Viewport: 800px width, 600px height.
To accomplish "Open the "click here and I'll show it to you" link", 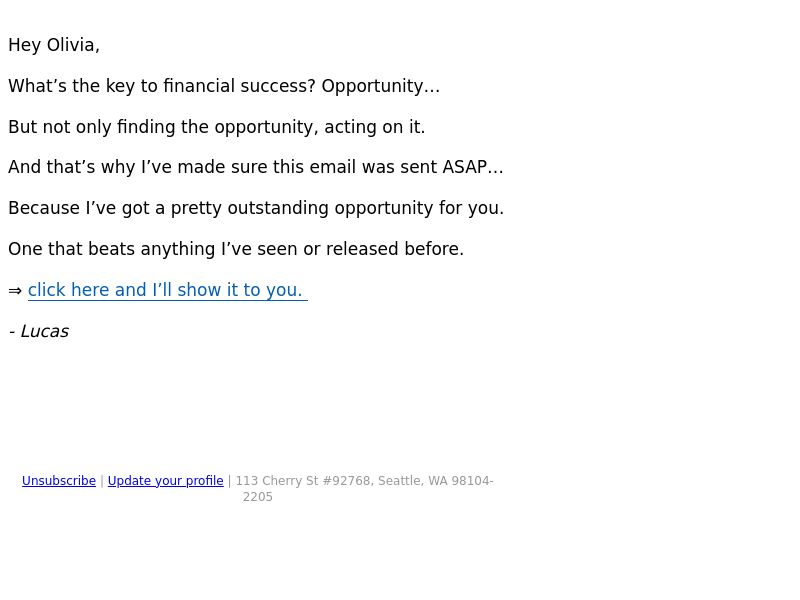I will [167, 290].
